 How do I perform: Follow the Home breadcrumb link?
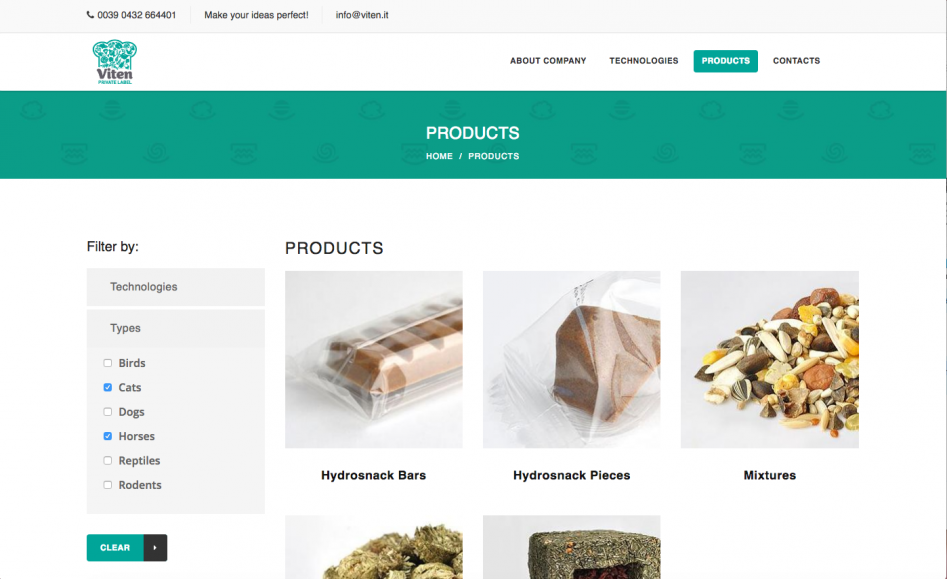[x=439, y=156]
